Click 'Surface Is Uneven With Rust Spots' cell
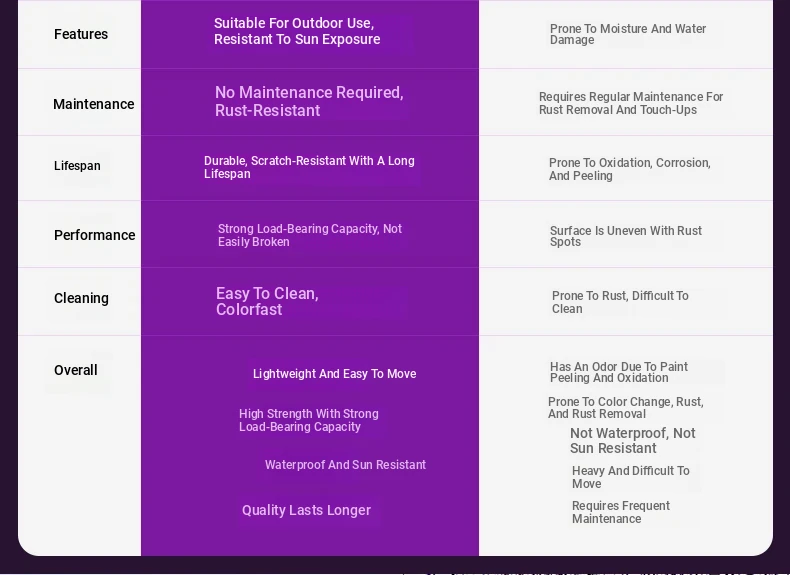Viewport: 790px width, 575px height. click(x=625, y=236)
